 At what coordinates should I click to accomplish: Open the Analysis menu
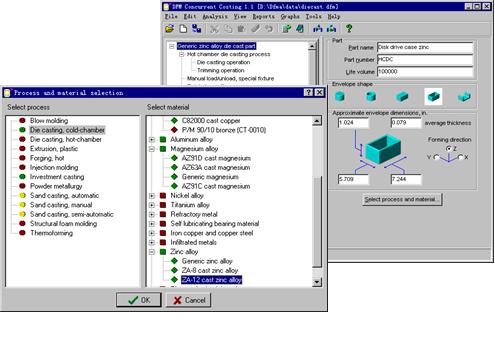215,16
